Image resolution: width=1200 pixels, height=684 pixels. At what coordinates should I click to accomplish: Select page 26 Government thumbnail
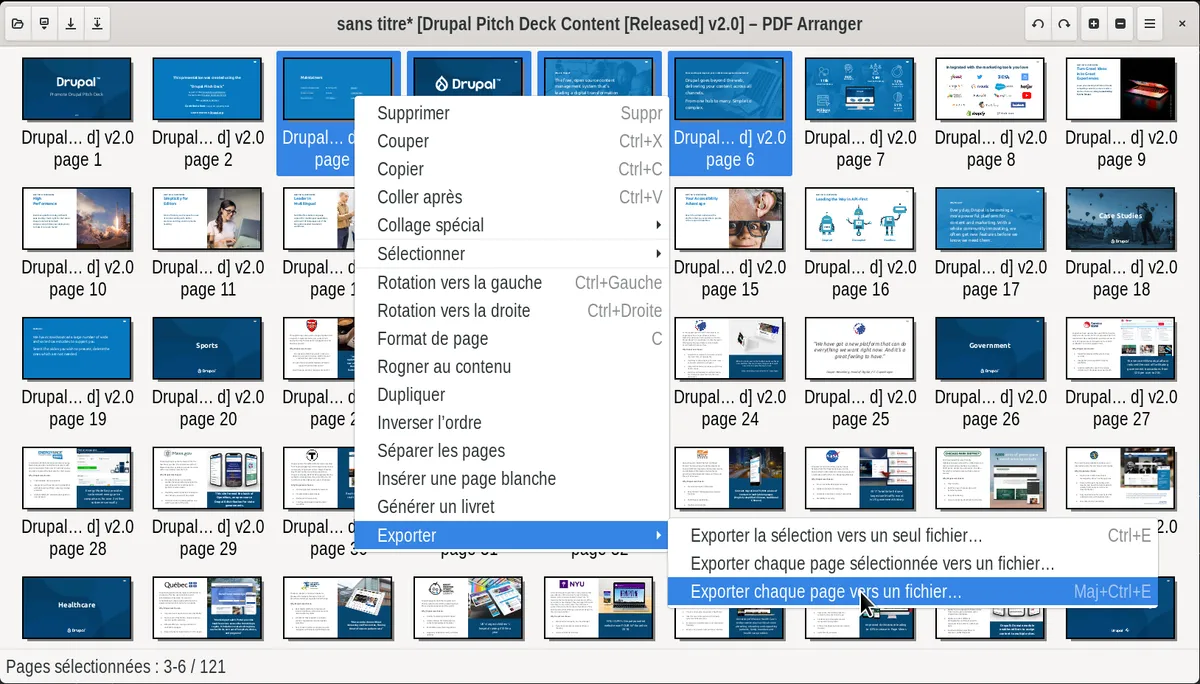991,348
